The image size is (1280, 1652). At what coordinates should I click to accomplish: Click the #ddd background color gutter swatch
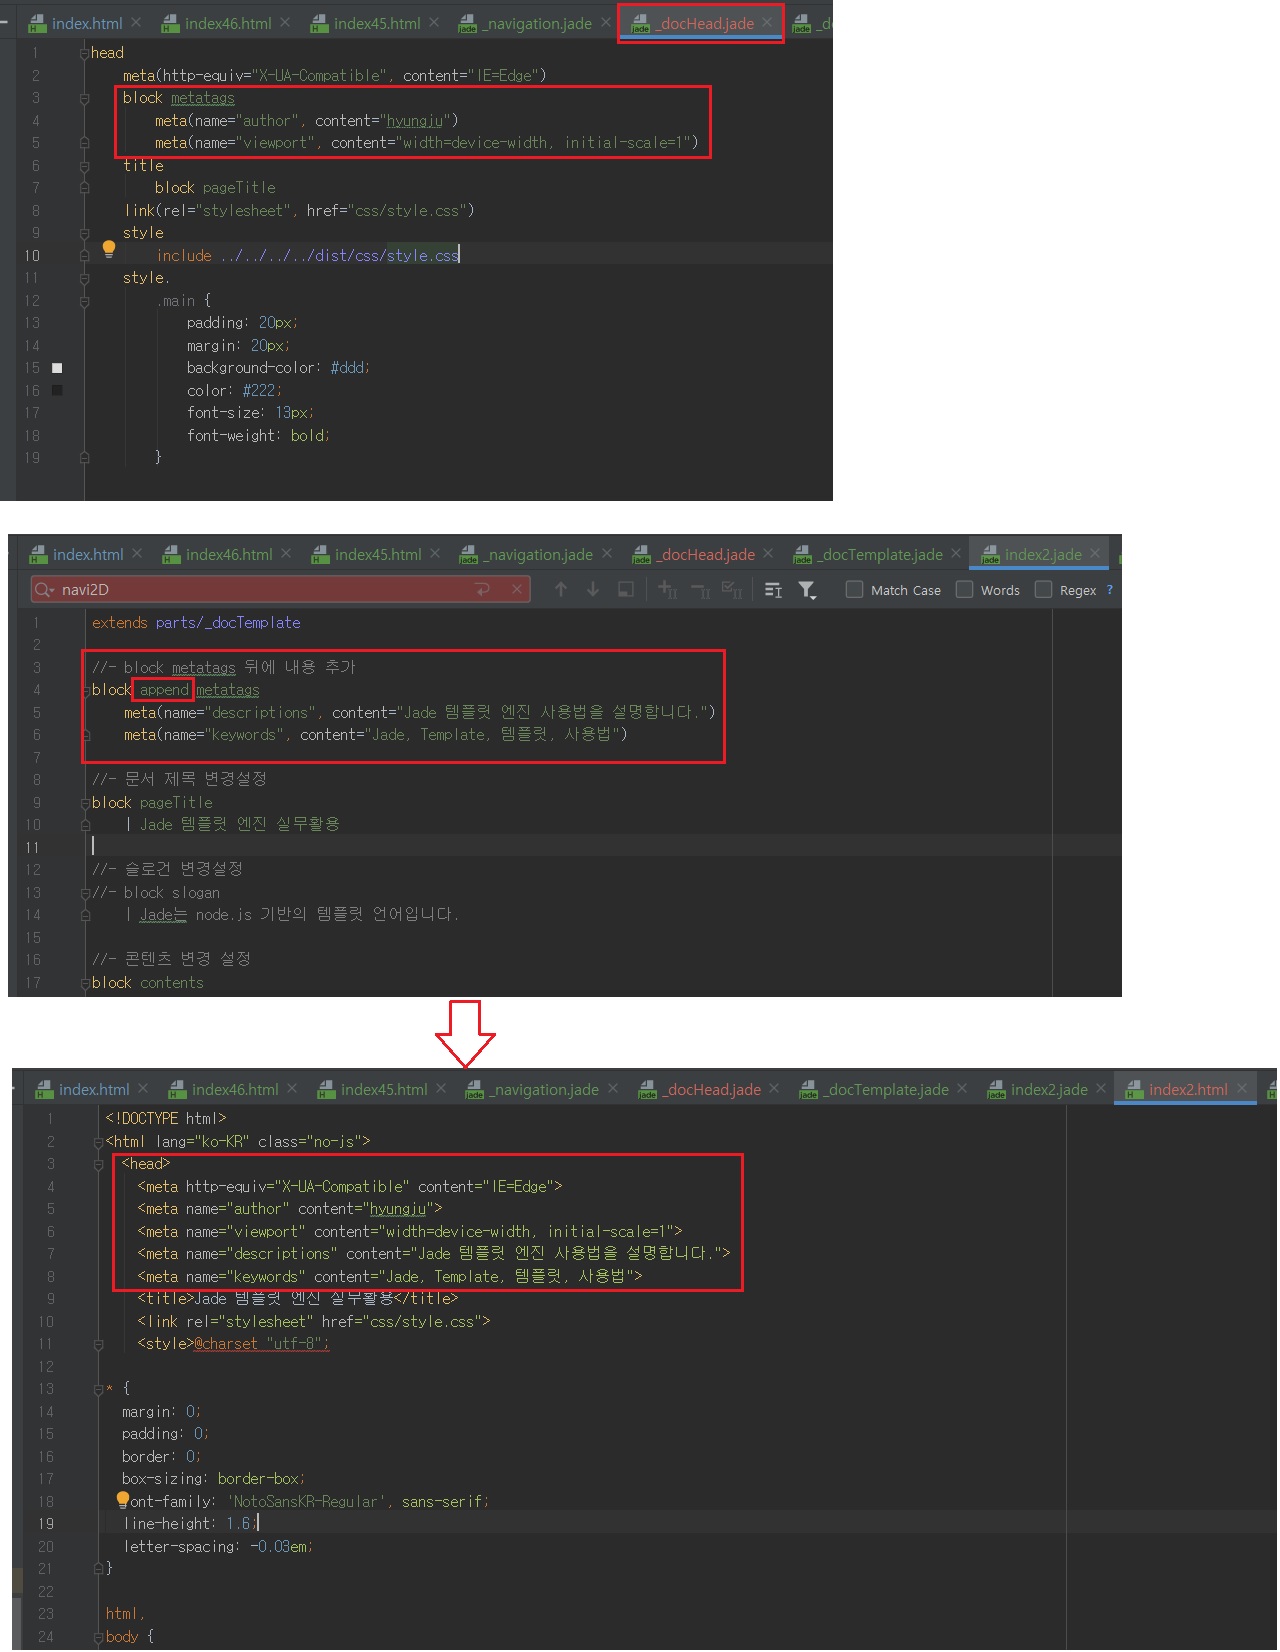57,368
